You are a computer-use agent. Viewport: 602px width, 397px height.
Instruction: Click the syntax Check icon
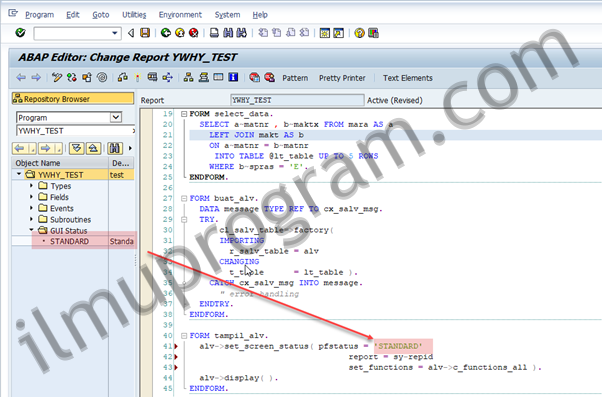(x=123, y=78)
